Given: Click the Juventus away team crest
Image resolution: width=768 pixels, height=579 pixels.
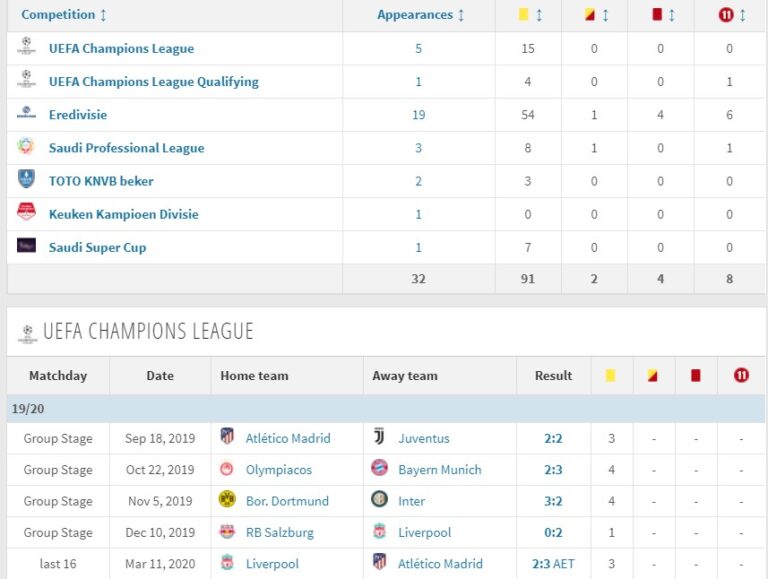Looking at the screenshot, I should 379,437.
